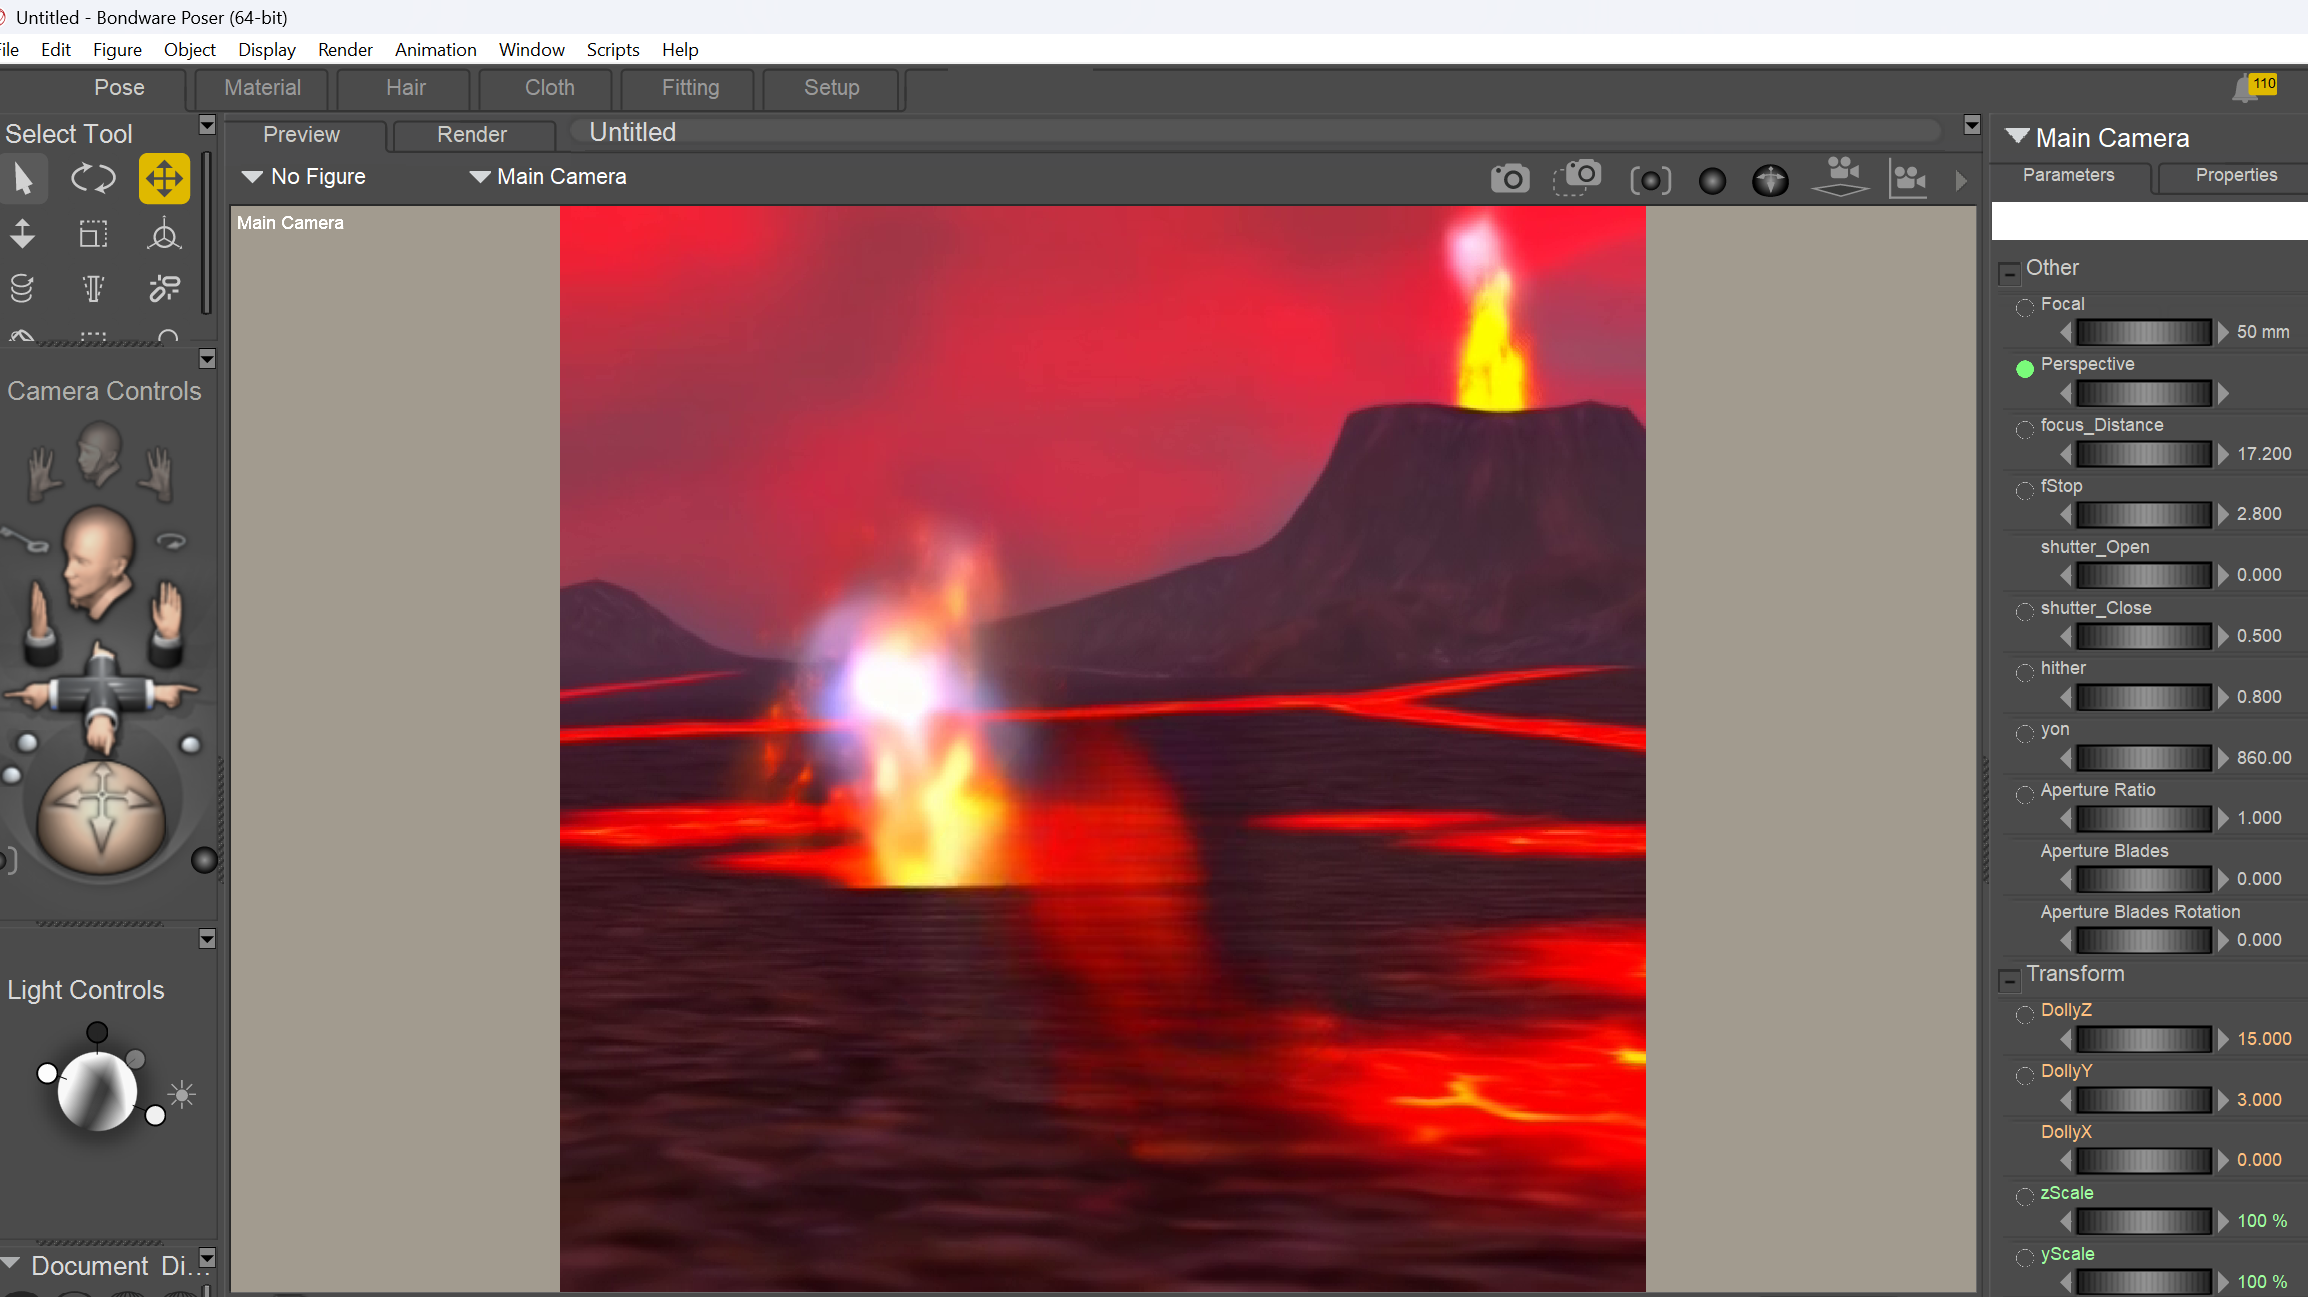This screenshot has width=2308, height=1297.
Task: Collapse the Transform parameter group
Action: (x=2009, y=979)
